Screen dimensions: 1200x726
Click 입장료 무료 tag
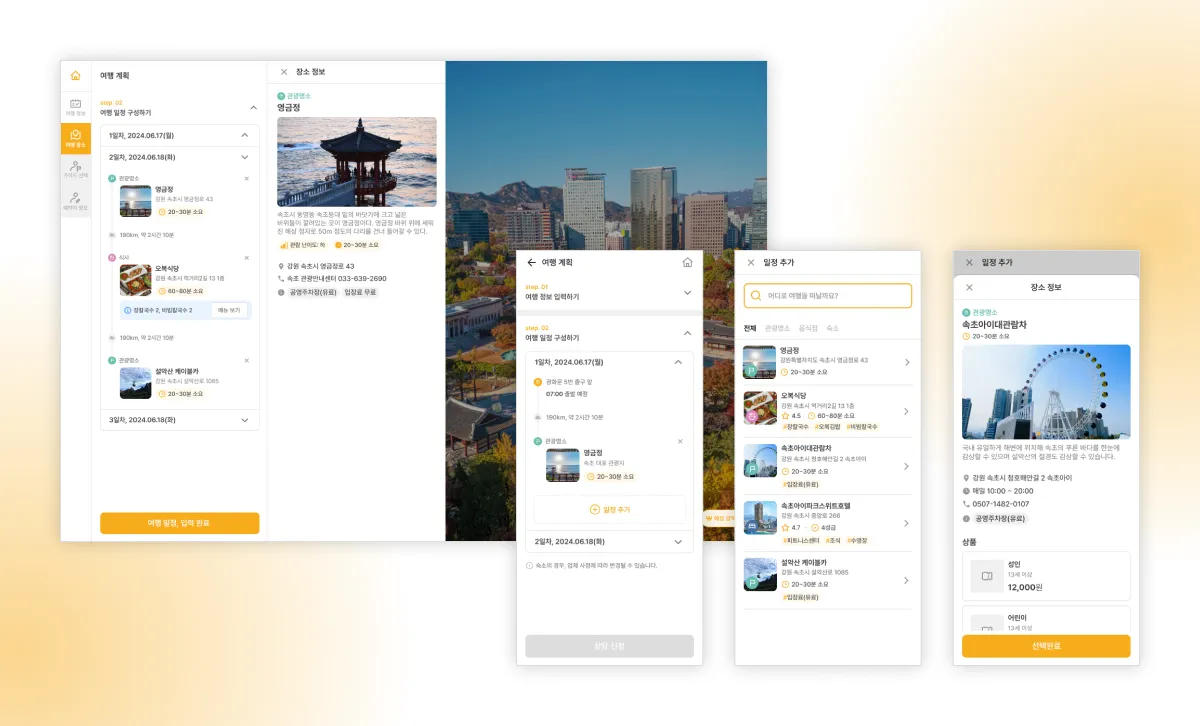[x=360, y=292]
